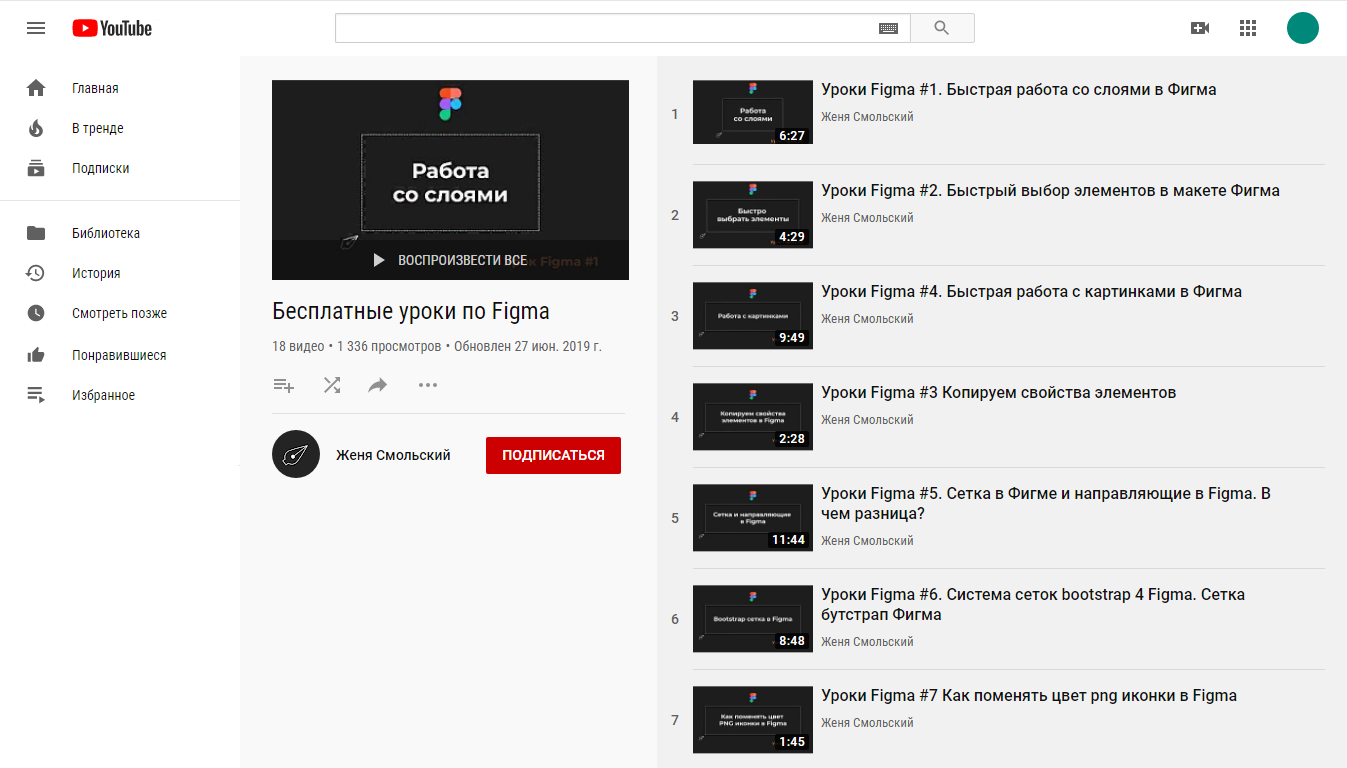Click Женя Смольский under Уроки Figma #1
The width and height of the screenshot is (1347, 768).
(x=867, y=117)
